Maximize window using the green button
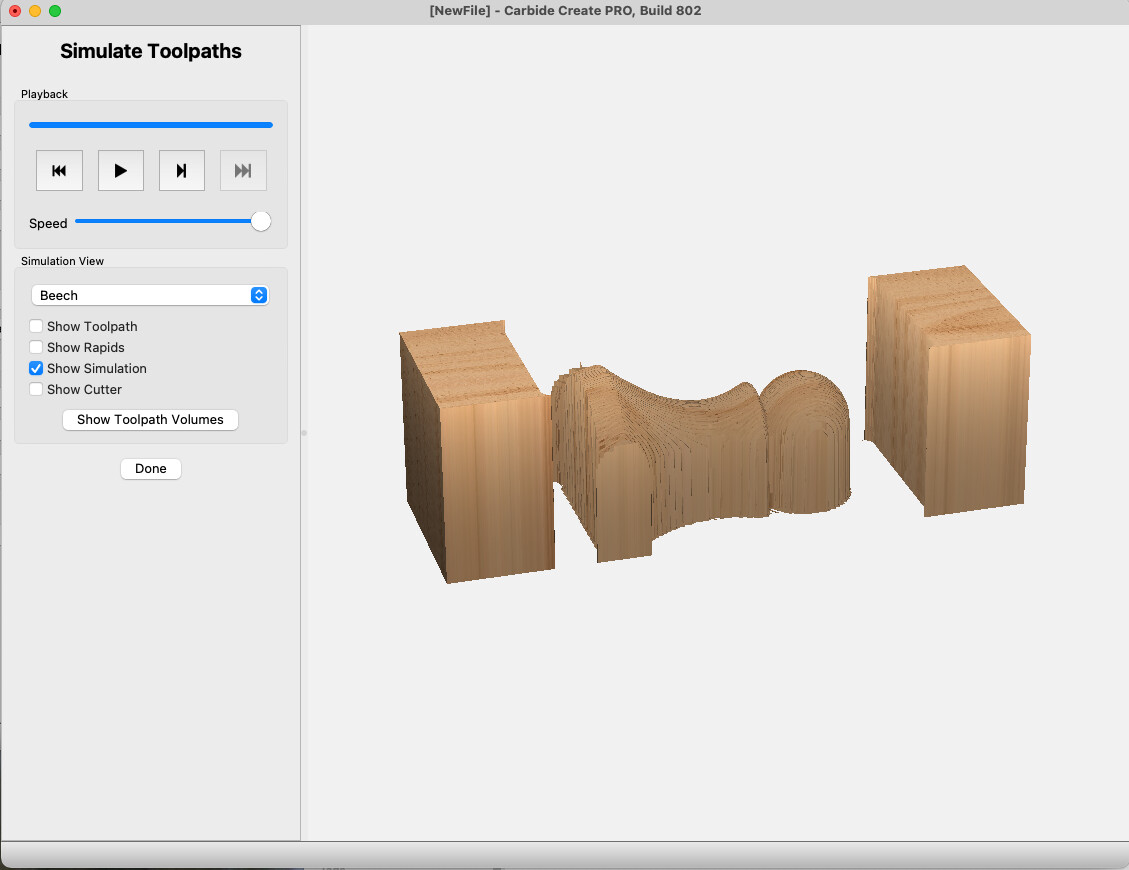 [x=55, y=11]
